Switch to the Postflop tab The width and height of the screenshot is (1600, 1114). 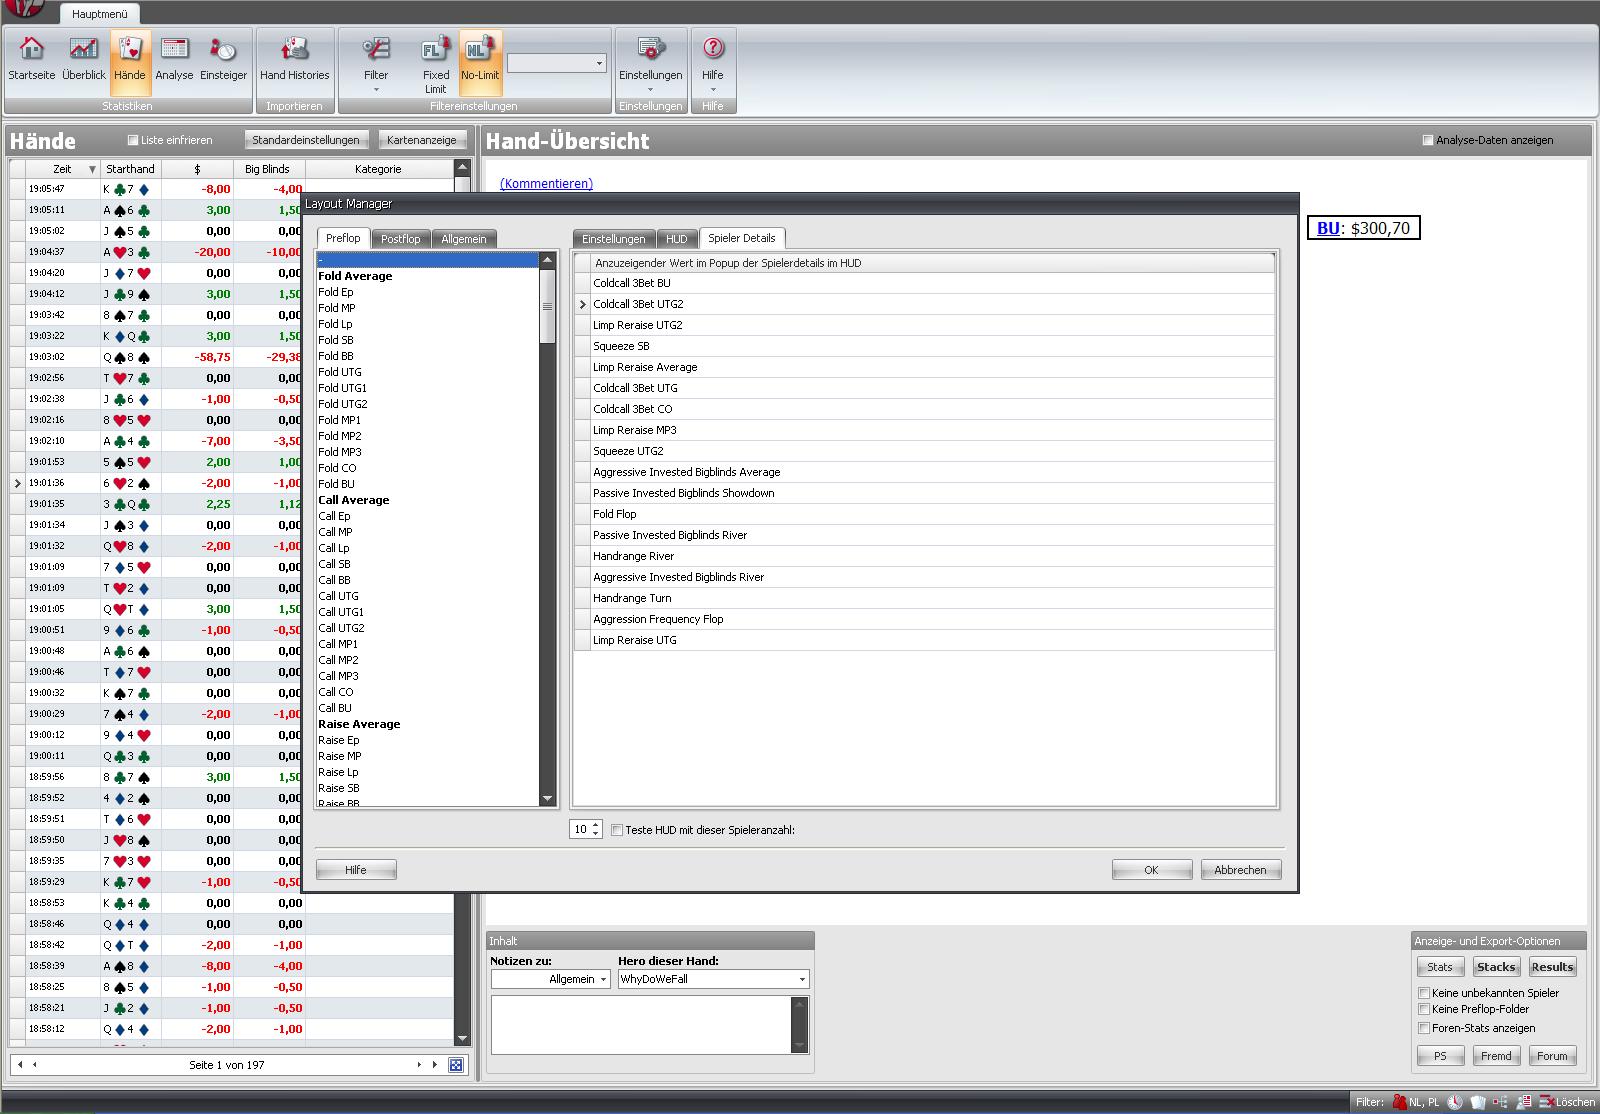point(400,239)
